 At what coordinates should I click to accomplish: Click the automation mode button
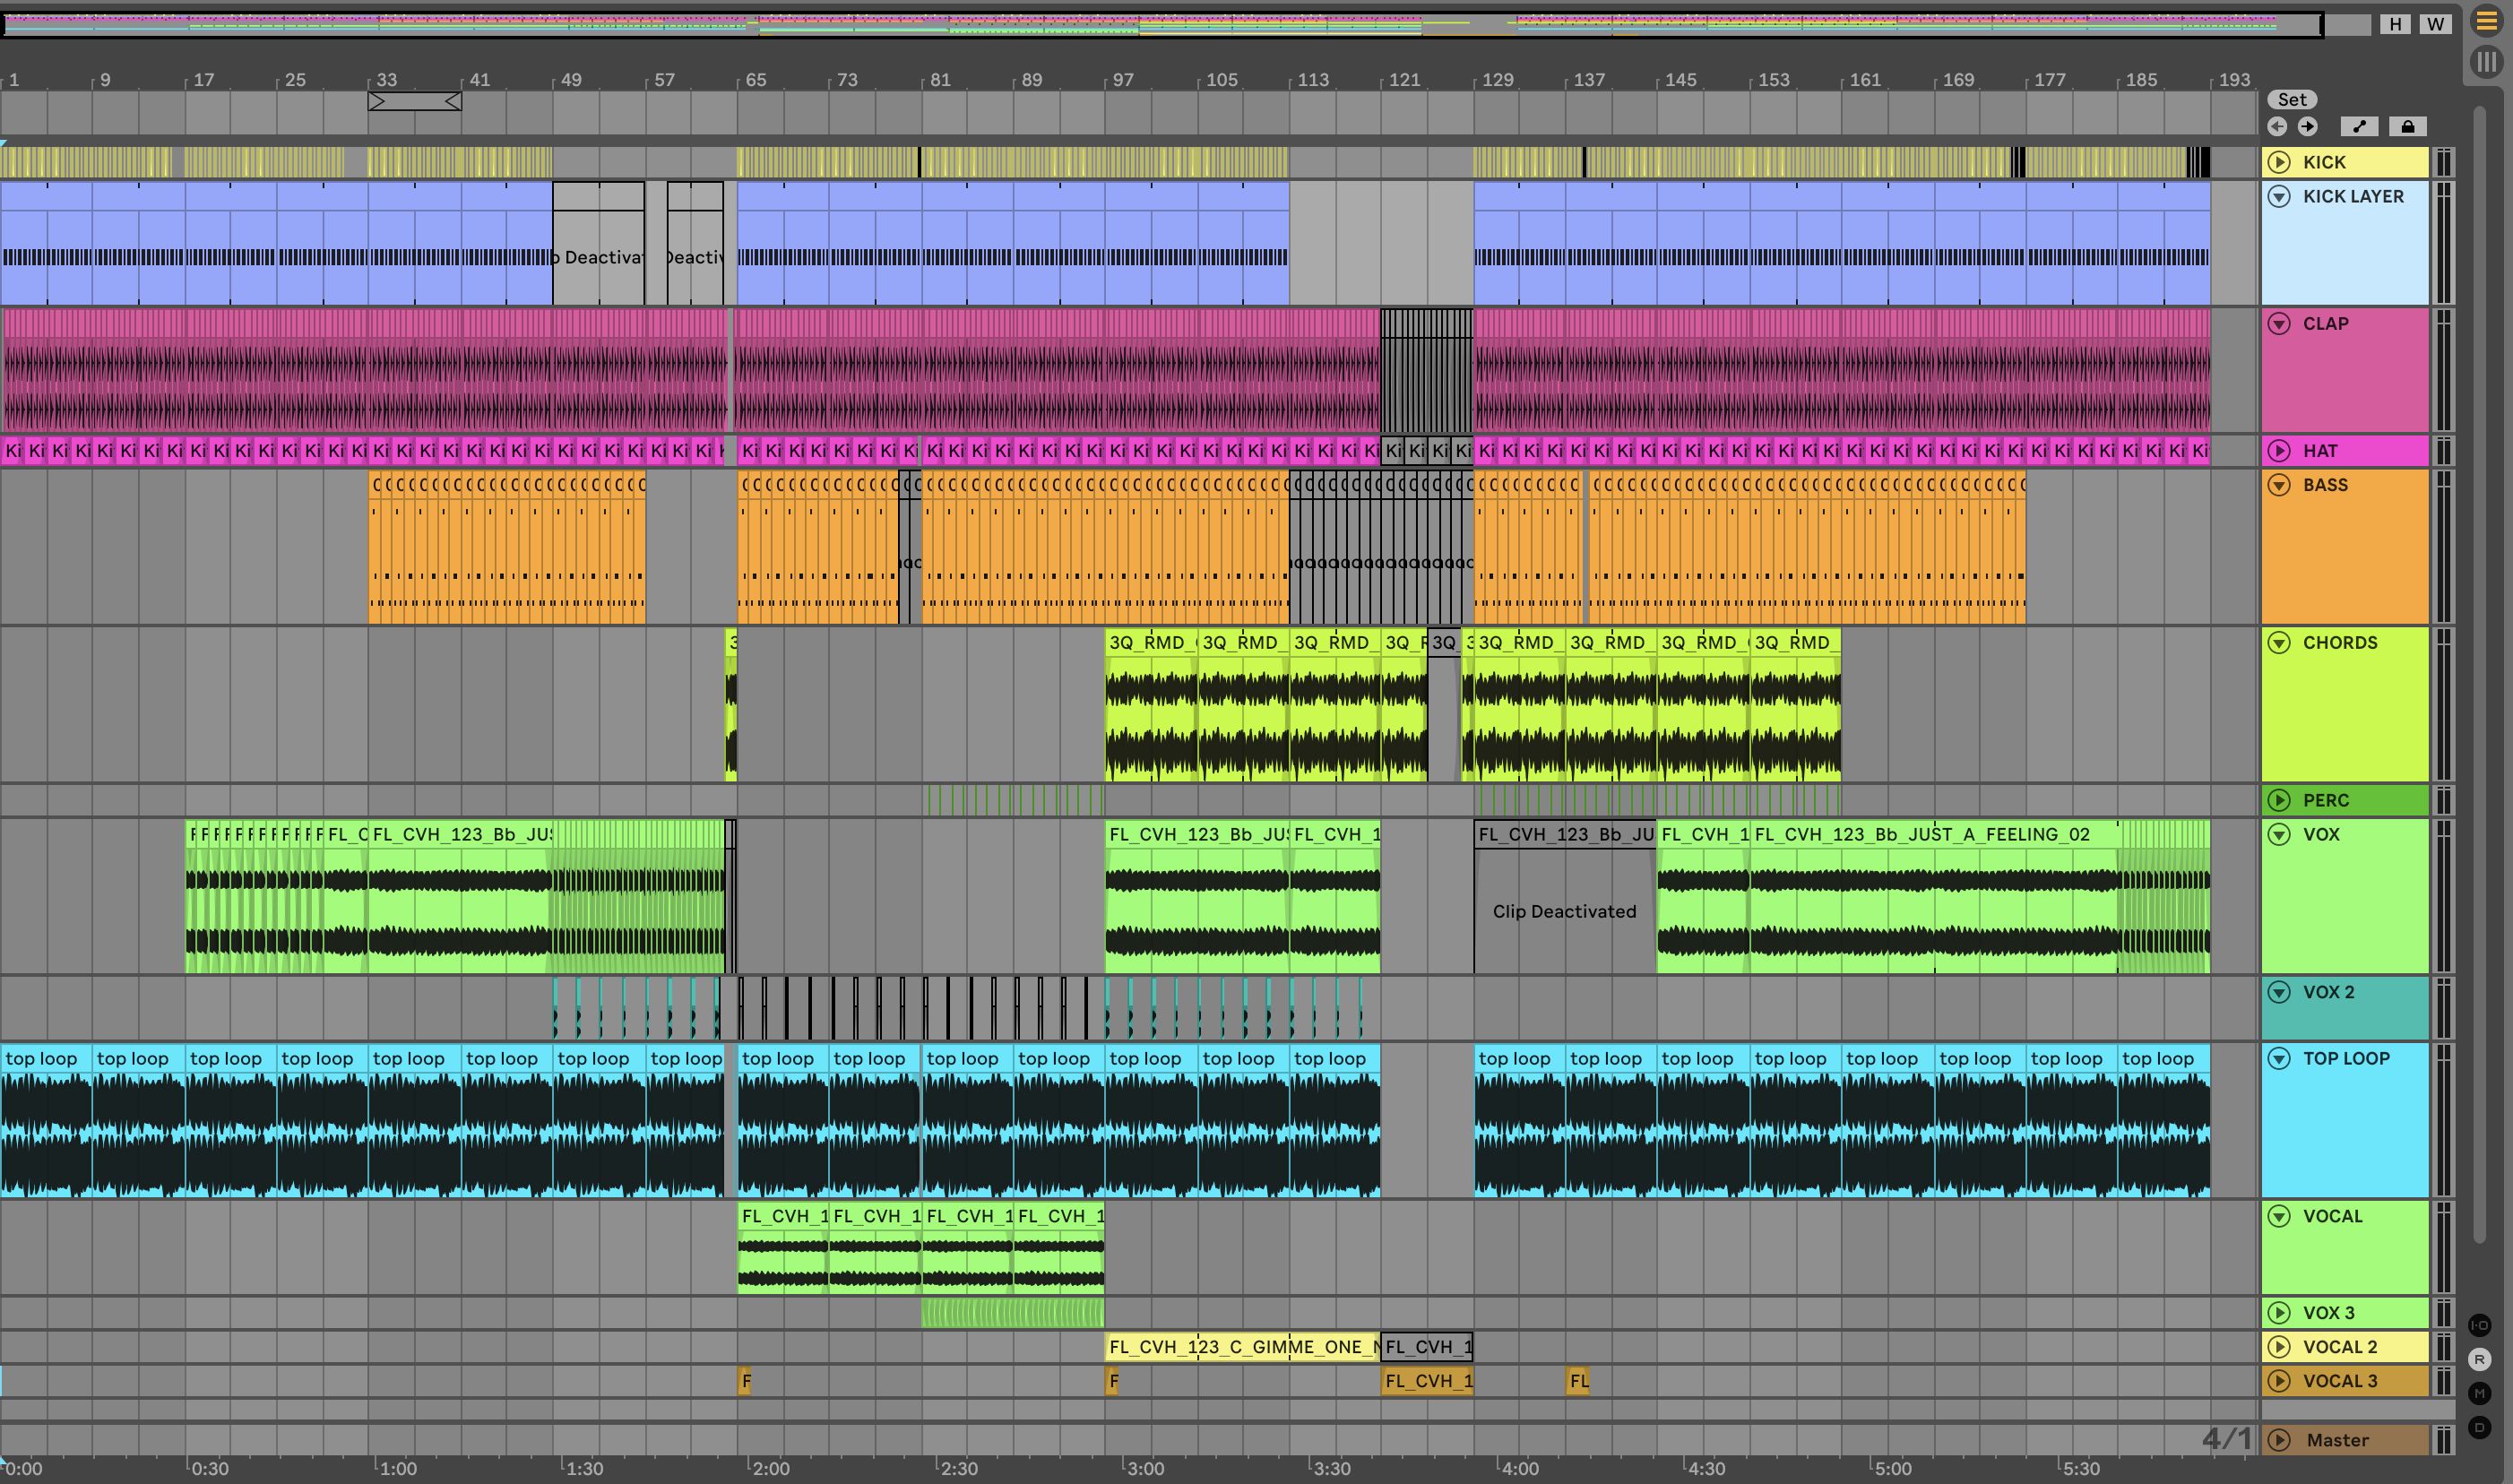coord(2359,126)
